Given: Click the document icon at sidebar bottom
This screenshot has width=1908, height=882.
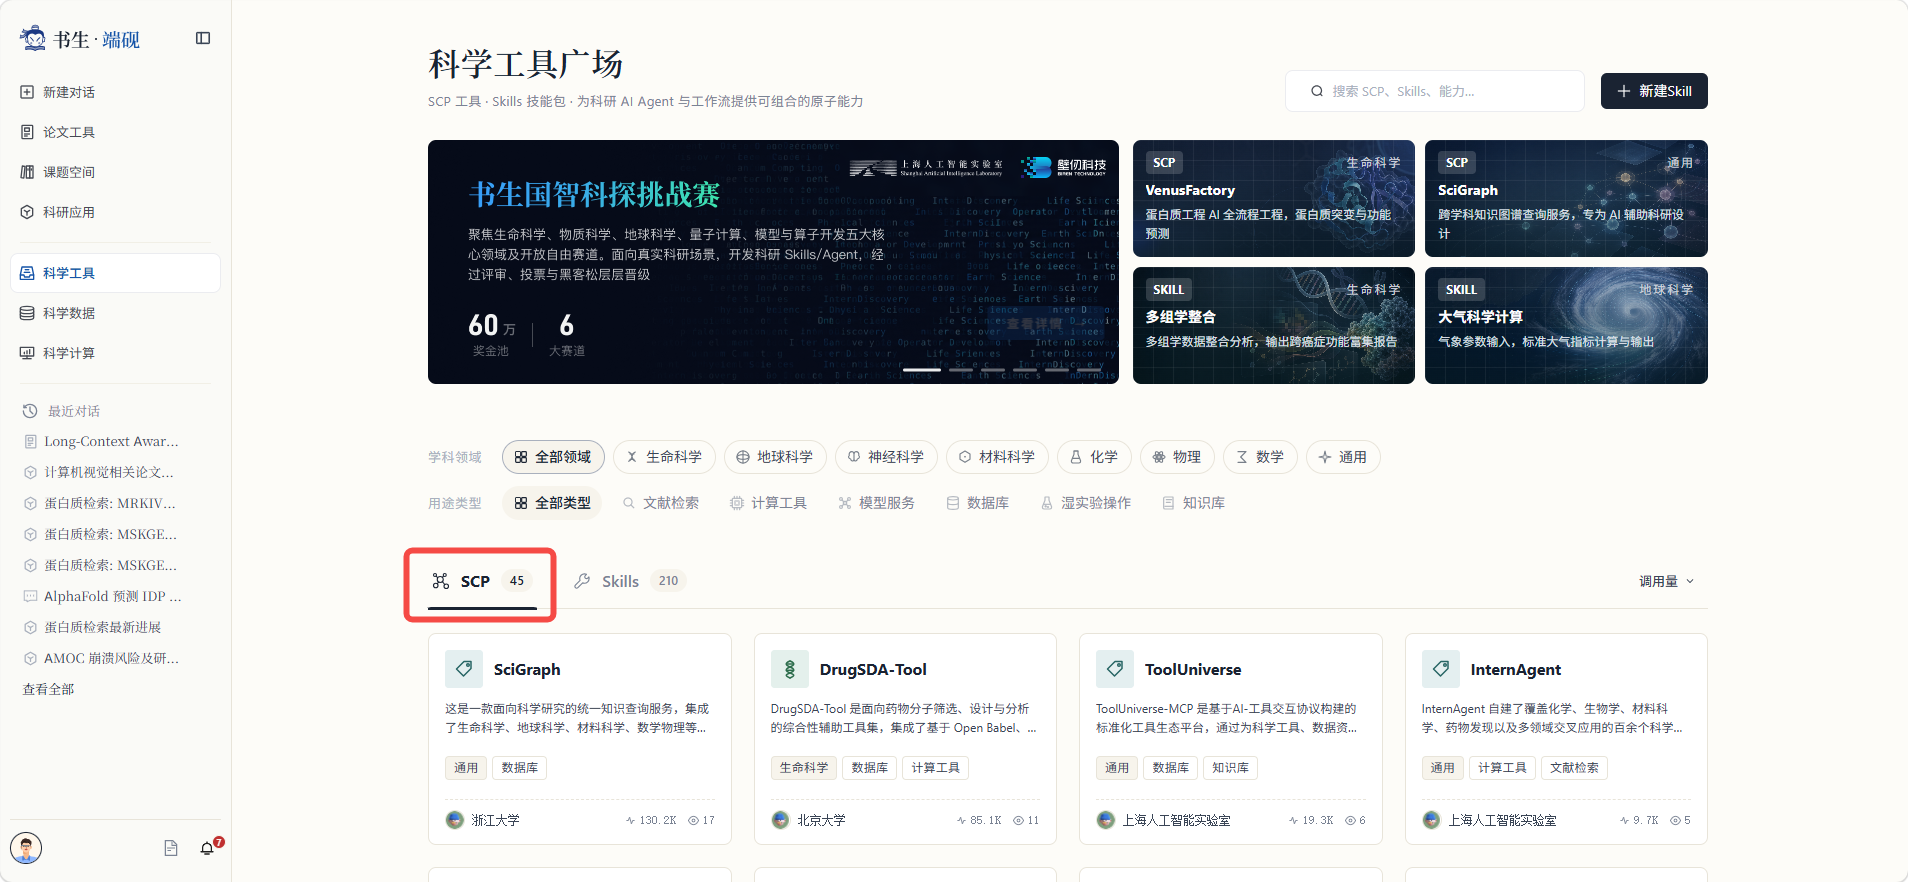Looking at the screenshot, I should 171,848.
